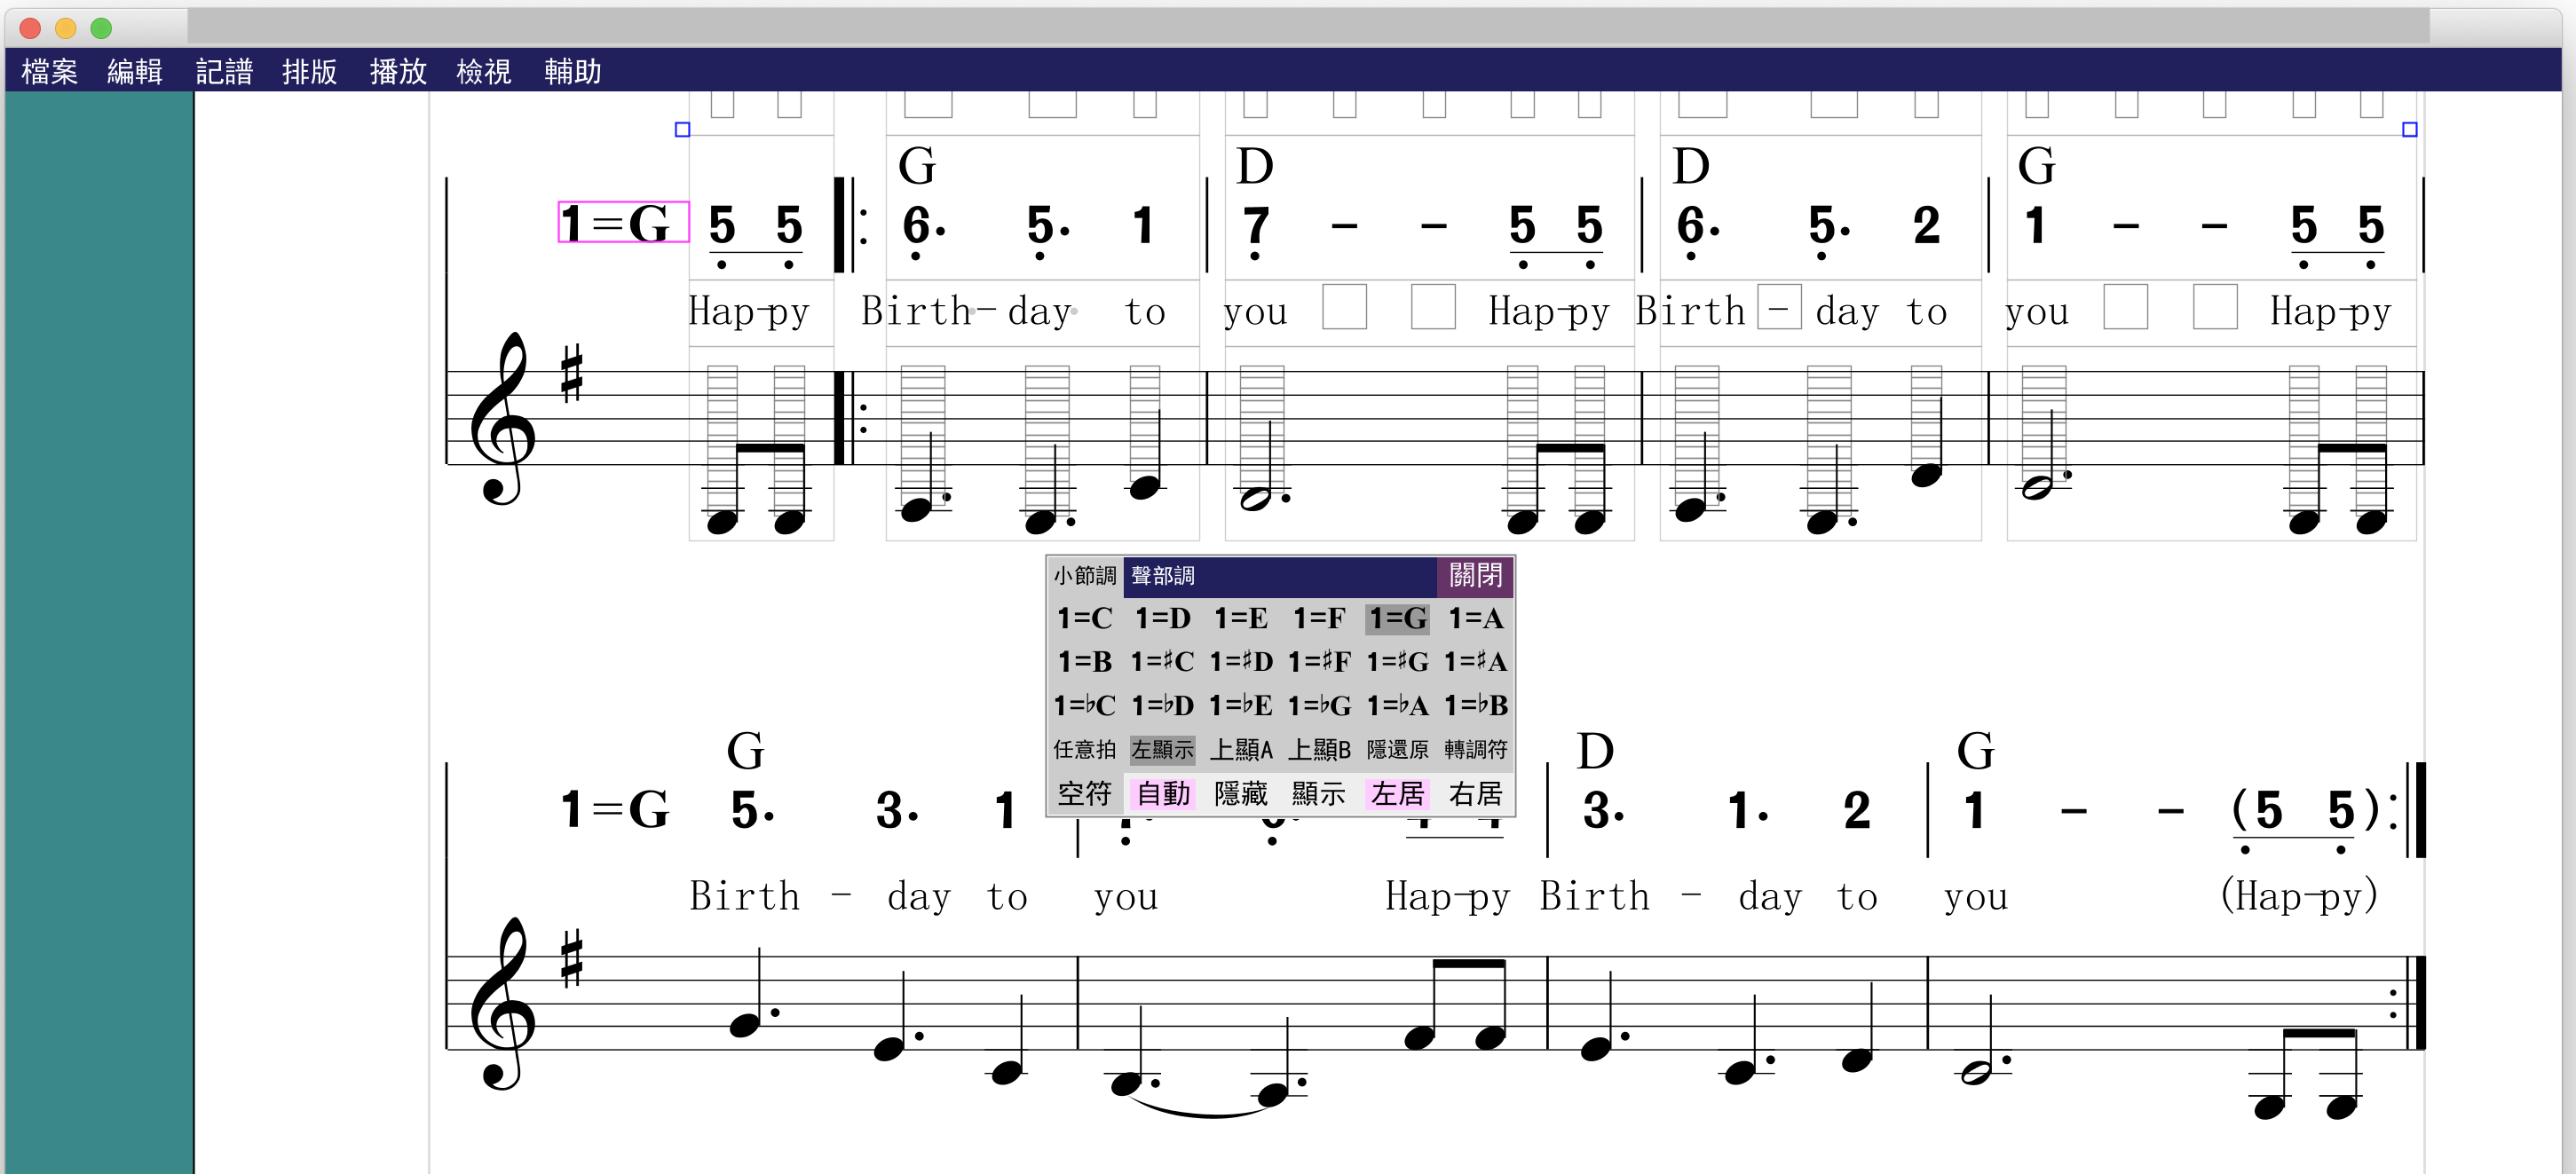
Task: Set 空符 mode to 顯示
Action: (x=1319, y=794)
